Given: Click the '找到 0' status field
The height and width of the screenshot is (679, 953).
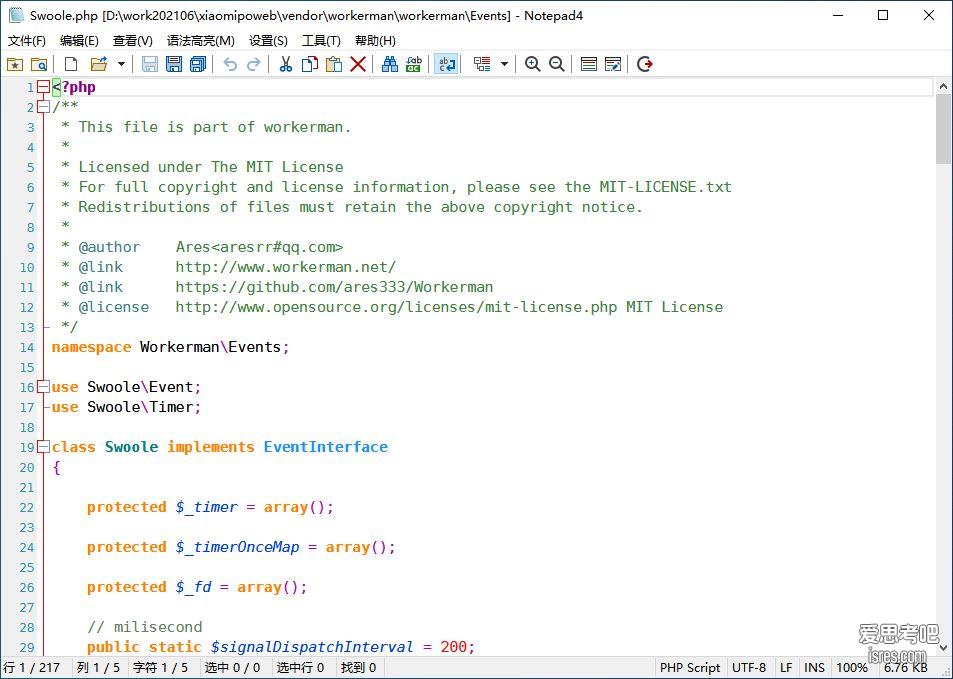Looking at the screenshot, I should (359, 667).
